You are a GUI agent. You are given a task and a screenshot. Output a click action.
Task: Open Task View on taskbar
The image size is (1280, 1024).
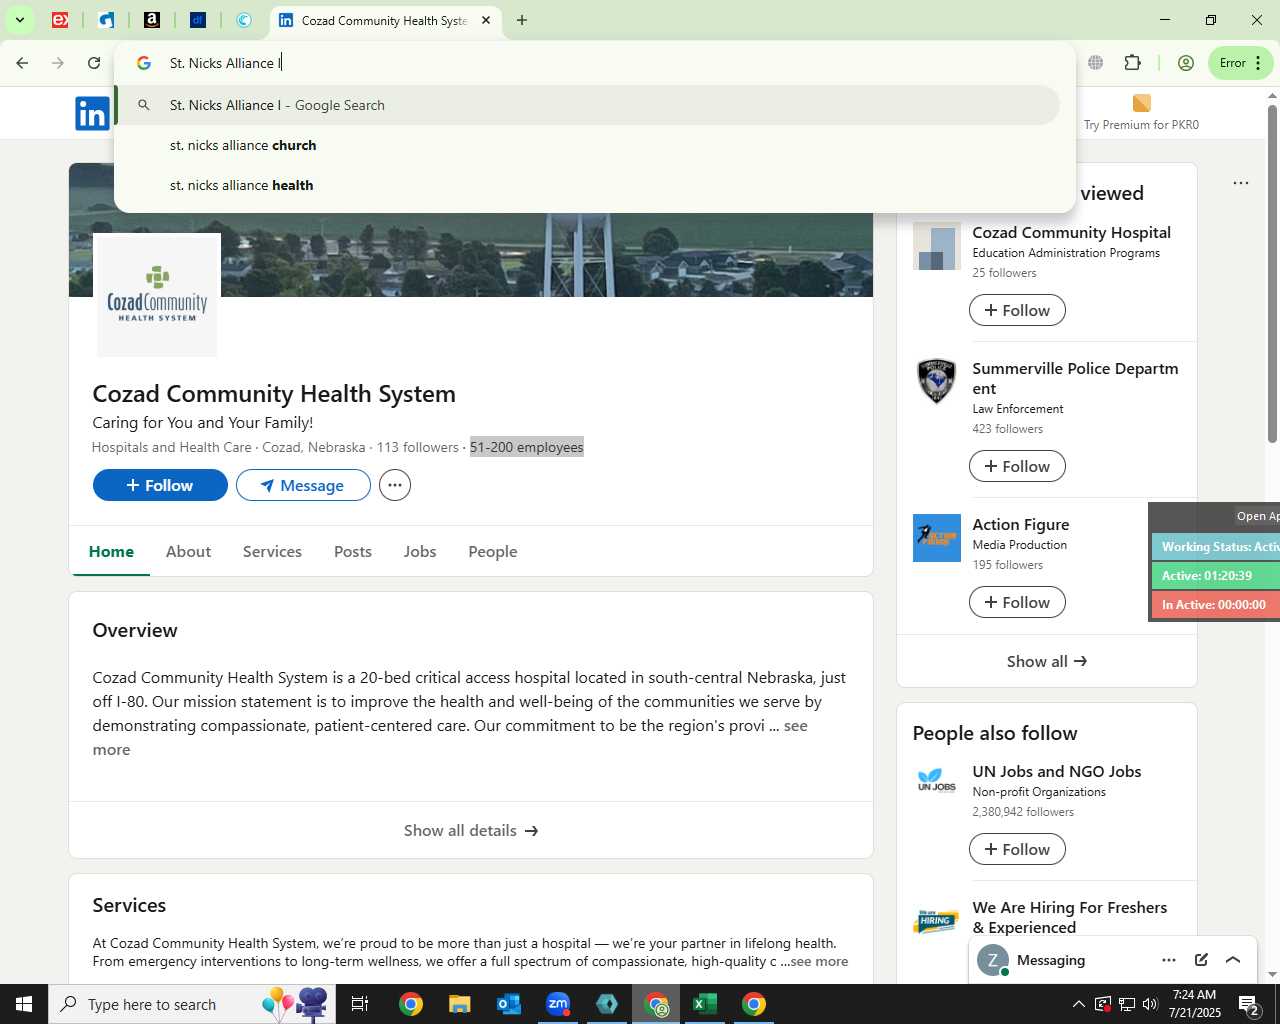point(360,1004)
